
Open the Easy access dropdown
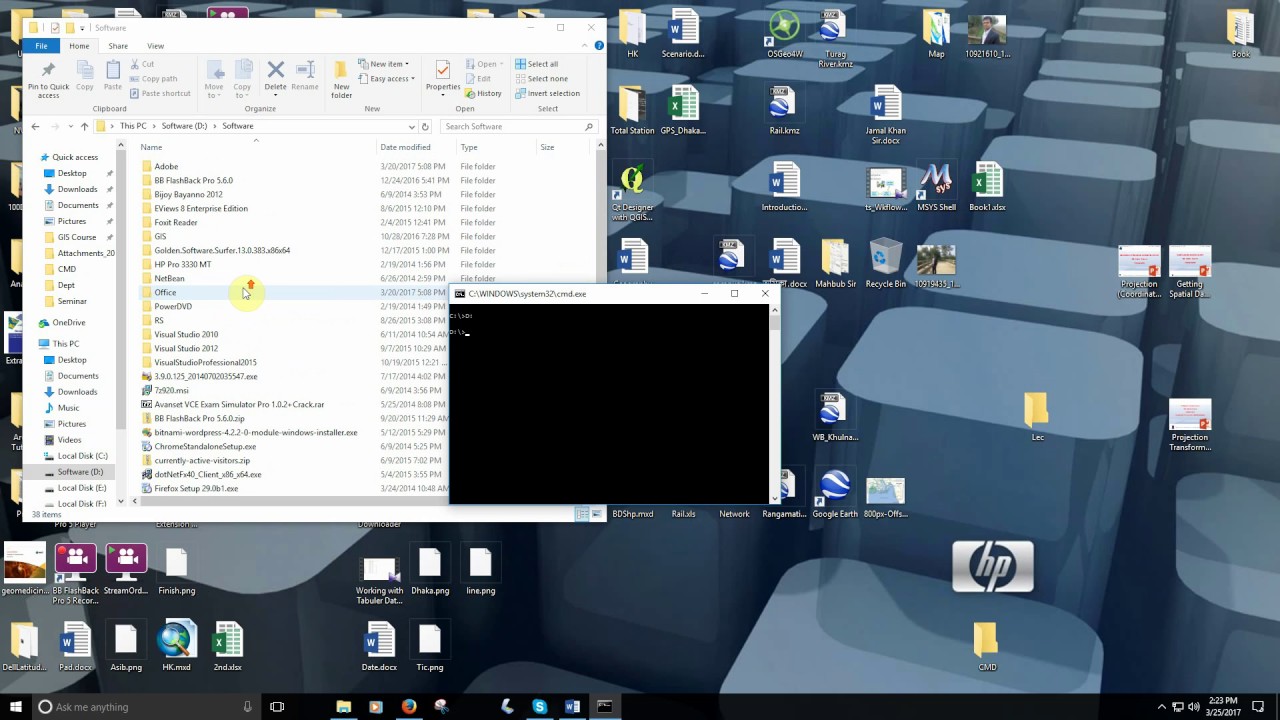tap(388, 79)
